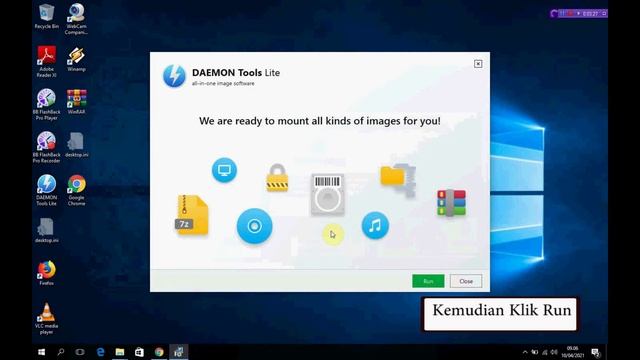This screenshot has height=360, width=640.
Task: Open WinRAR desktop shortcut
Action: 76,102
